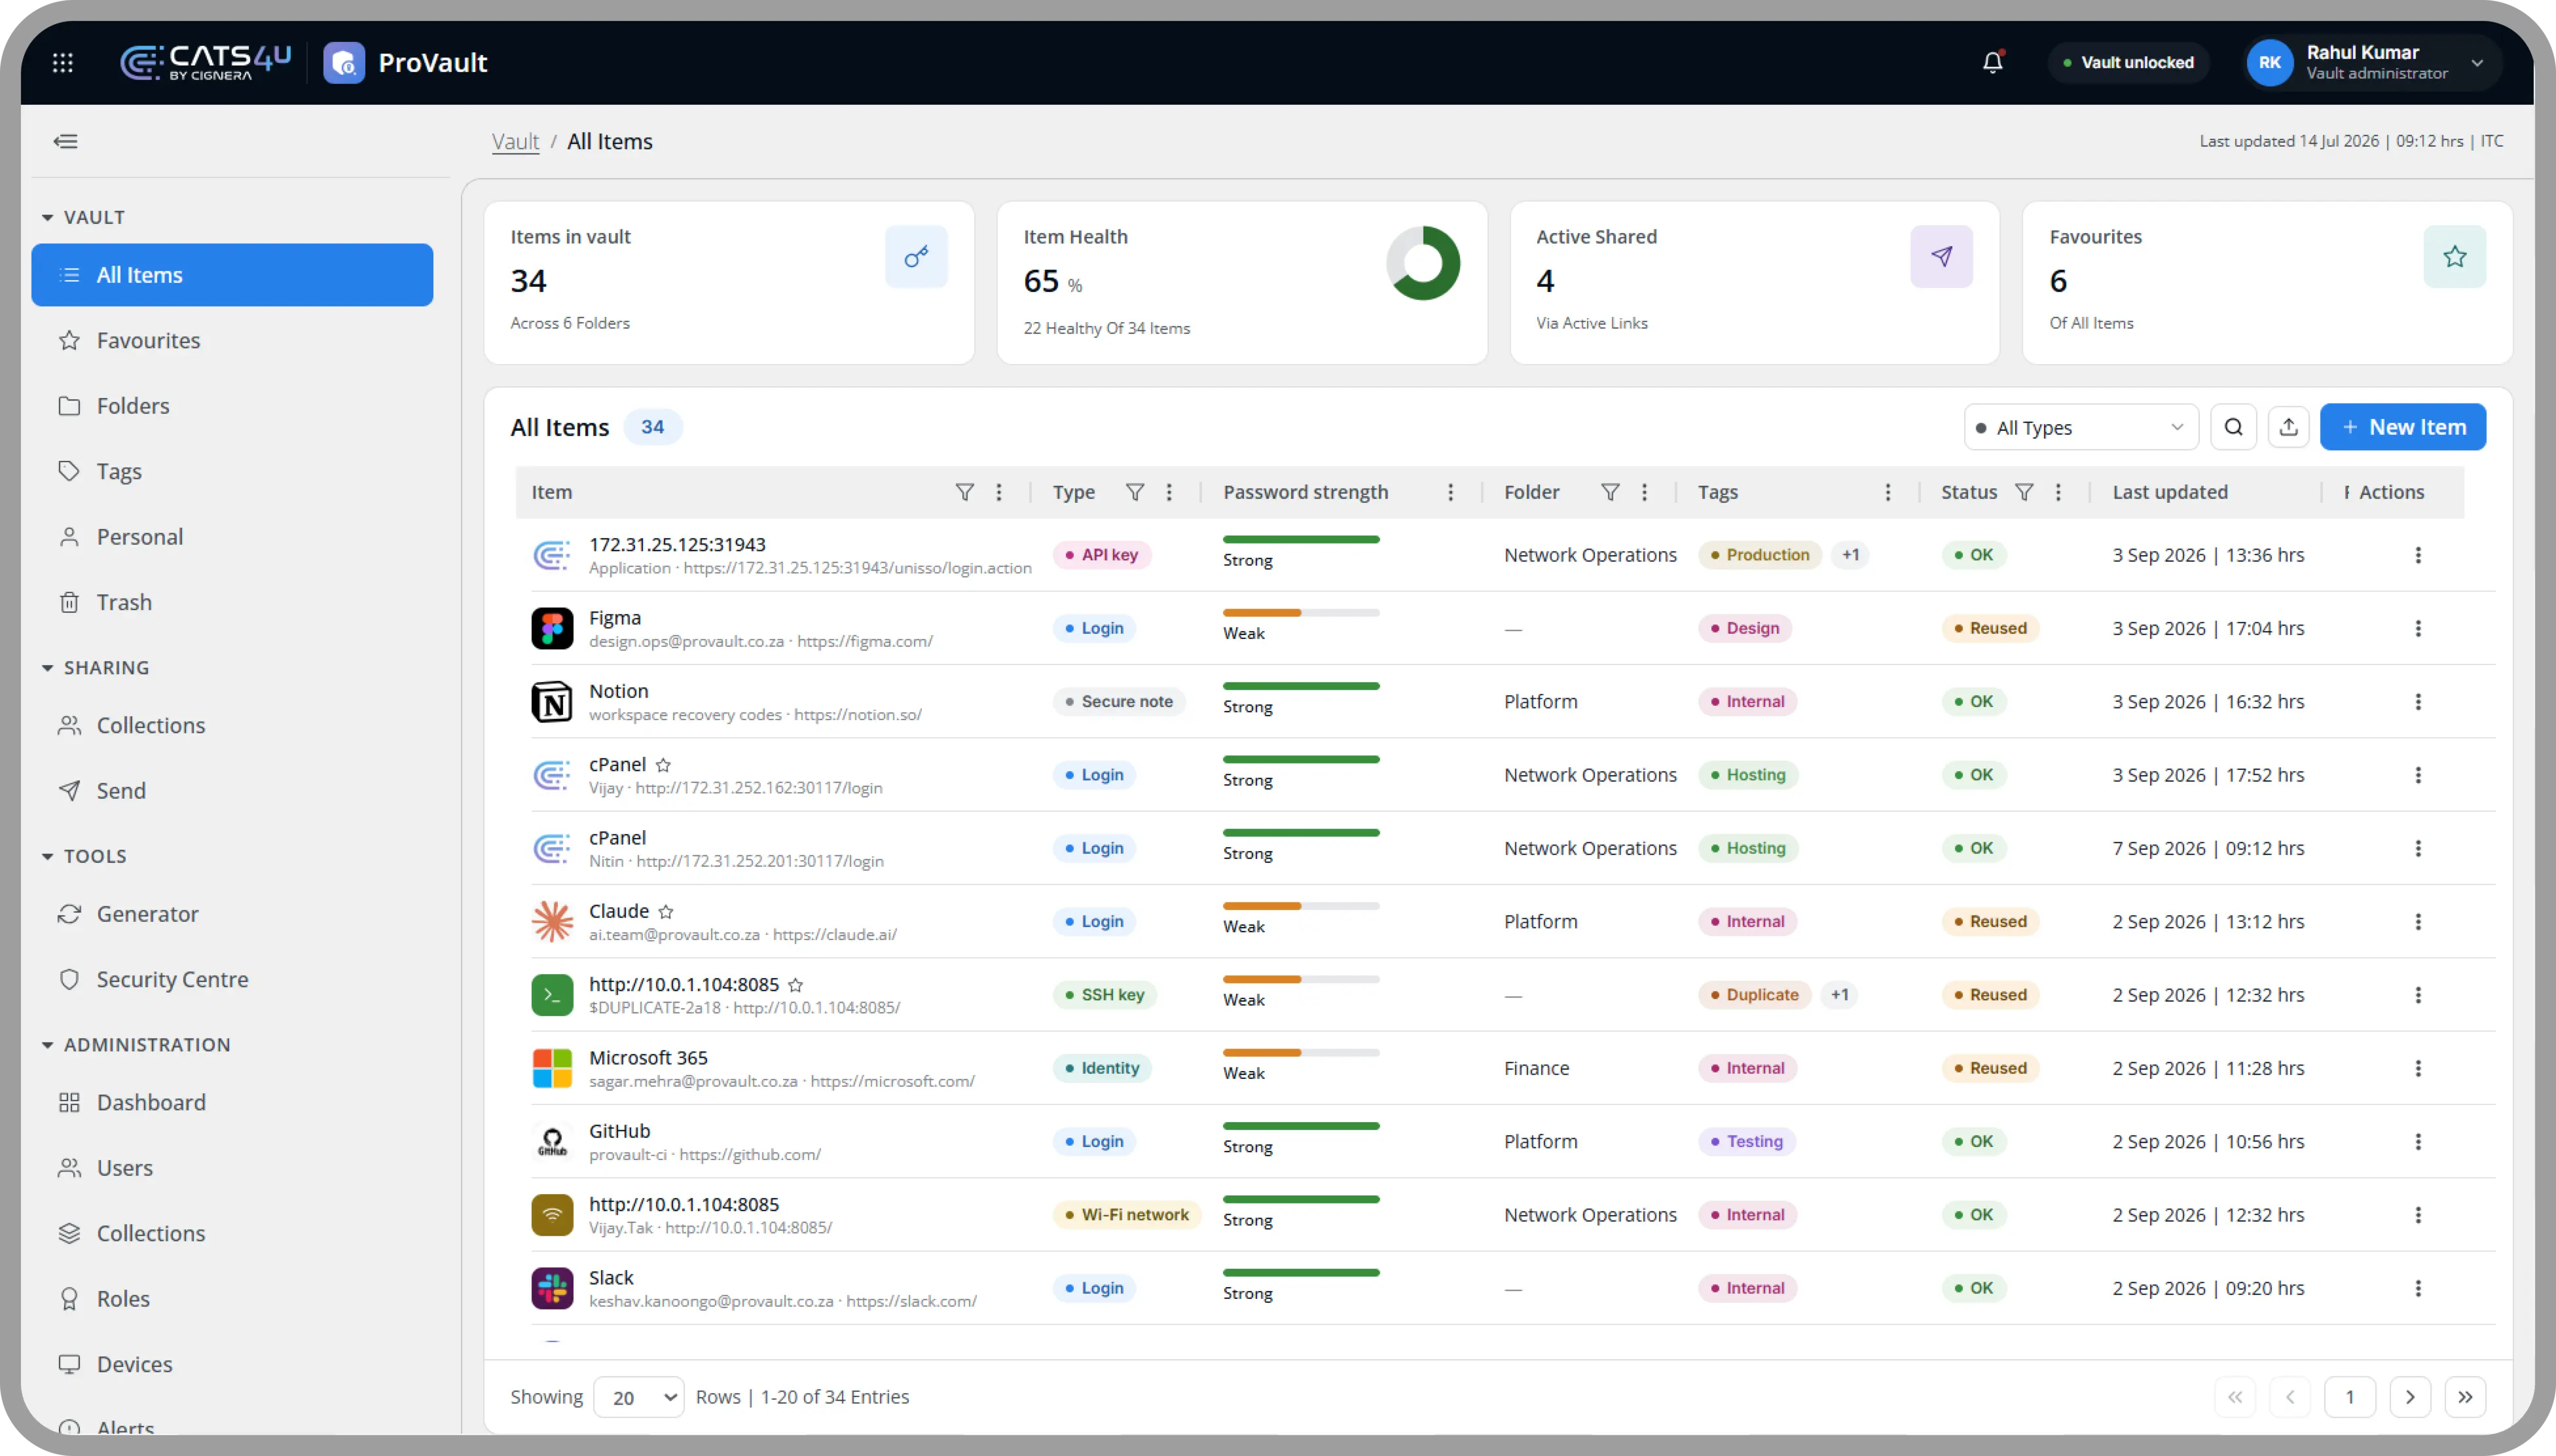Viewport: 2556px width, 1456px height.
Task: Click the Microsoft 365 logo icon
Action: [x=552, y=1068]
